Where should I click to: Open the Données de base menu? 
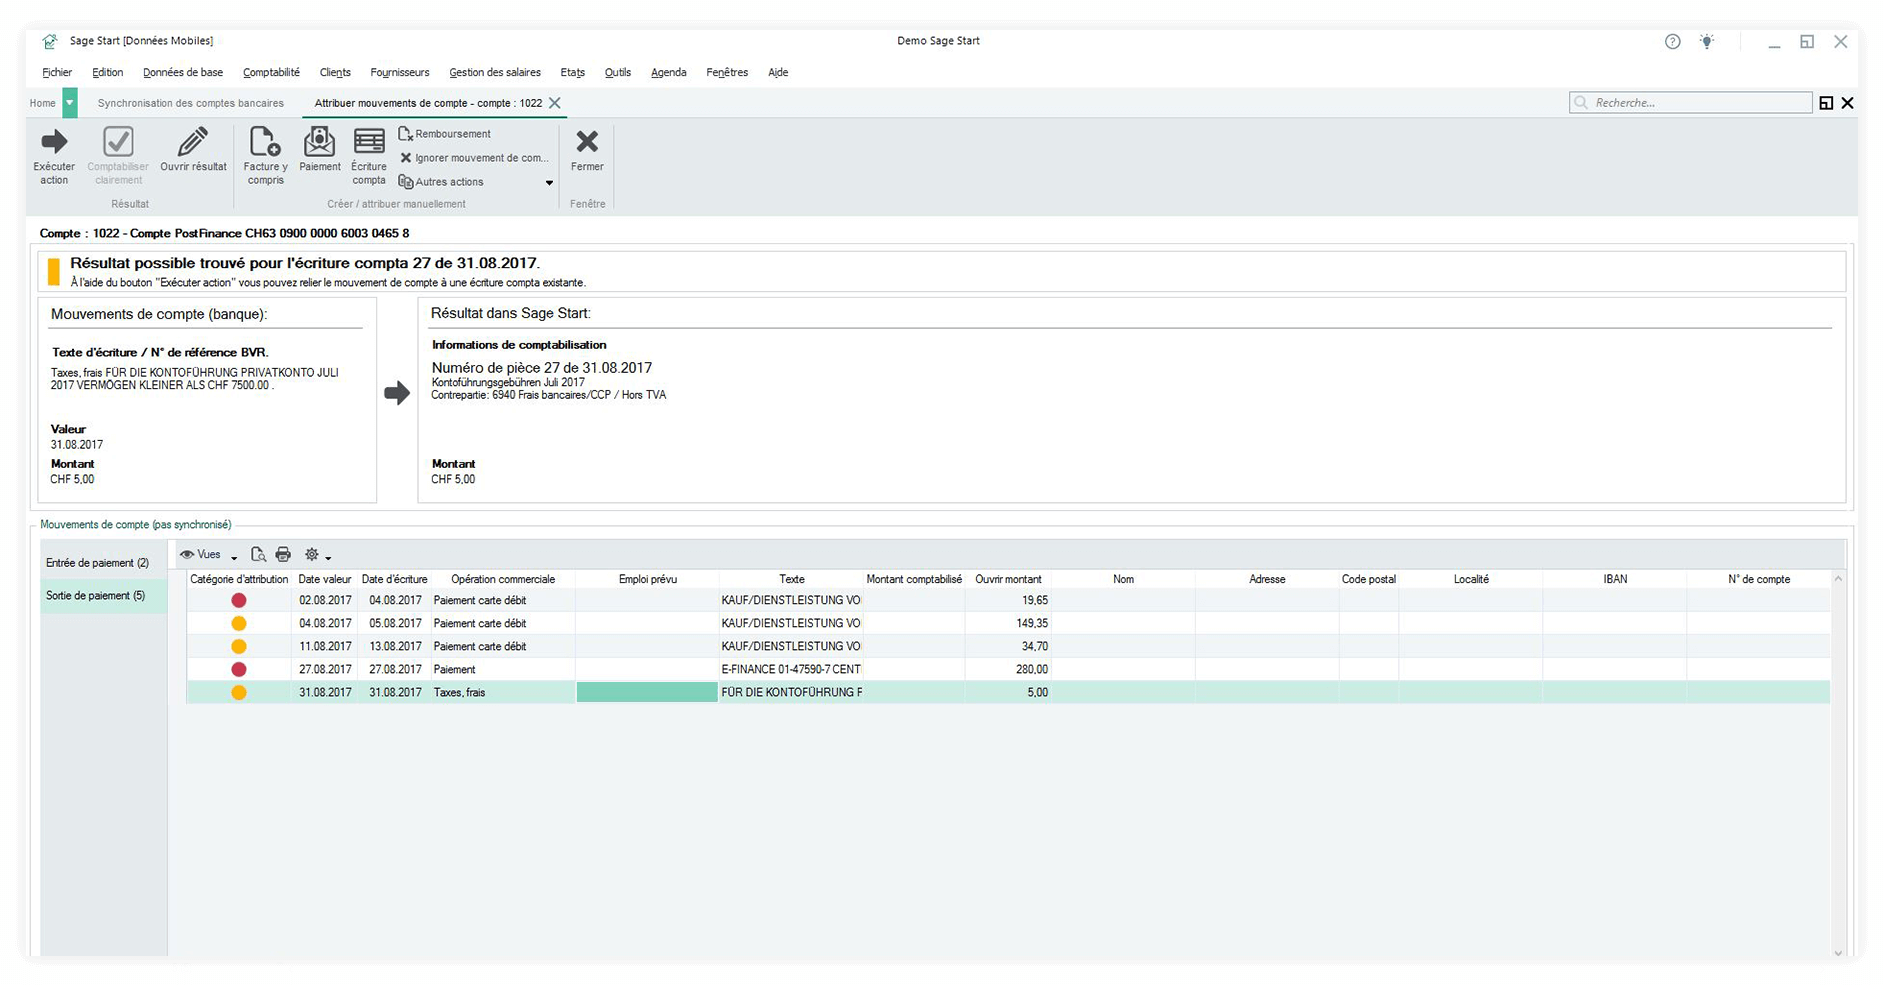pyautogui.click(x=183, y=72)
